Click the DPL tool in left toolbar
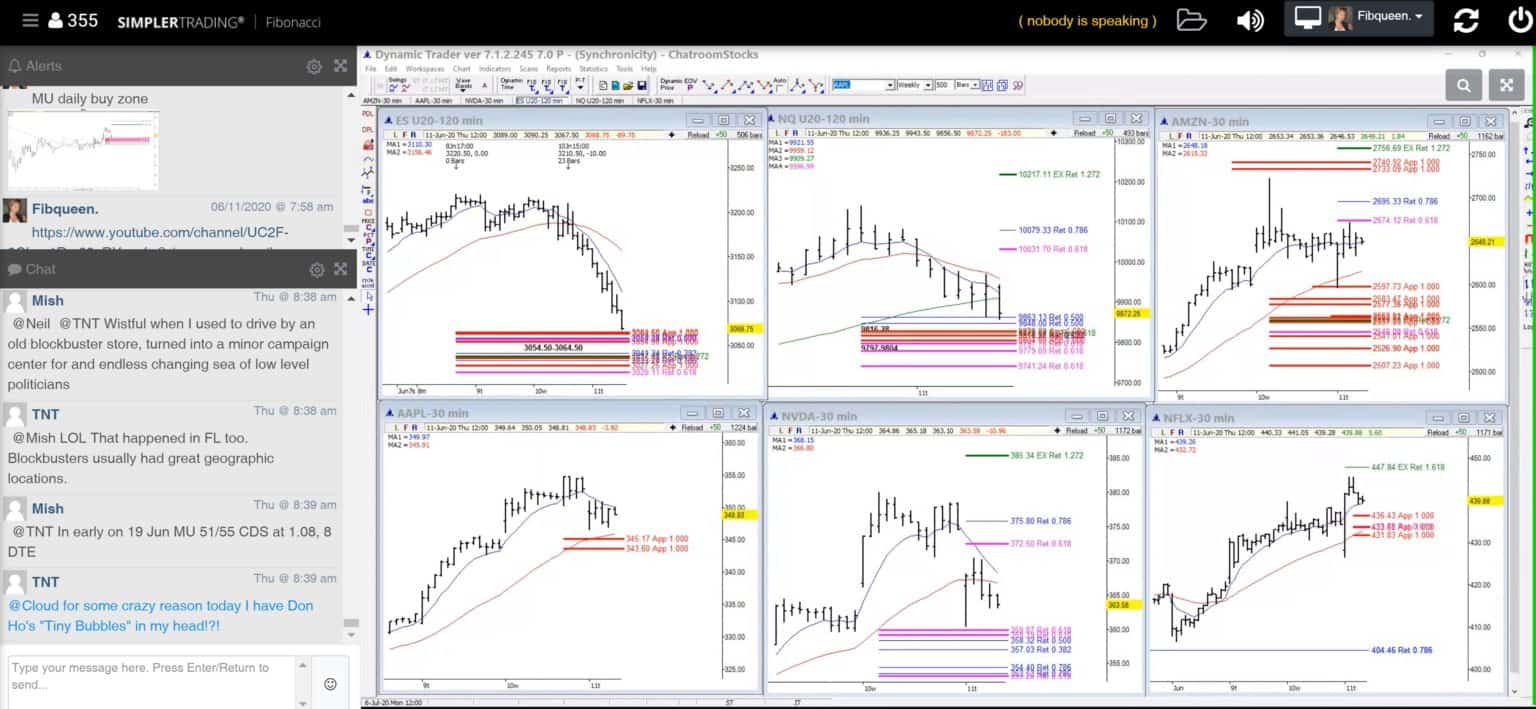This screenshot has width=1536, height=709. tap(368, 129)
